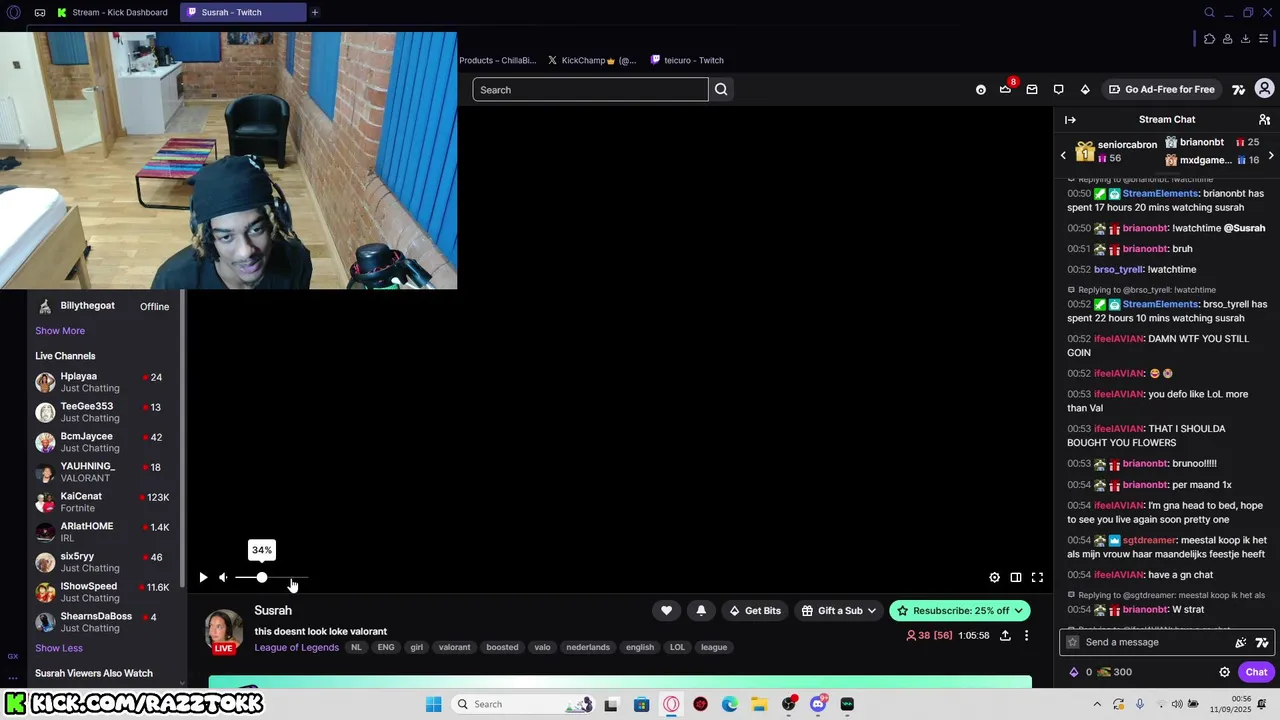Open the browser tab search magnifier

pos(1209,12)
